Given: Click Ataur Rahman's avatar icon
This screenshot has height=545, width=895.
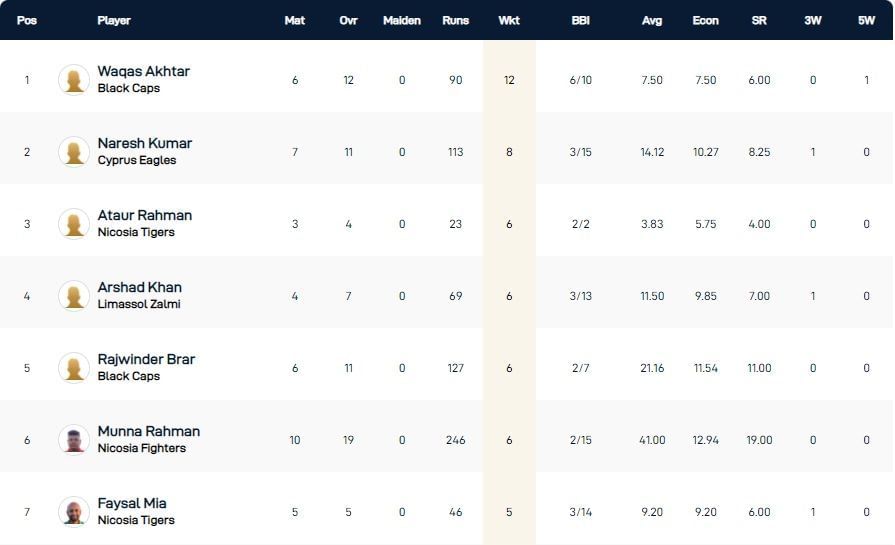Looking at the screenshot, I should coord(74,224).
